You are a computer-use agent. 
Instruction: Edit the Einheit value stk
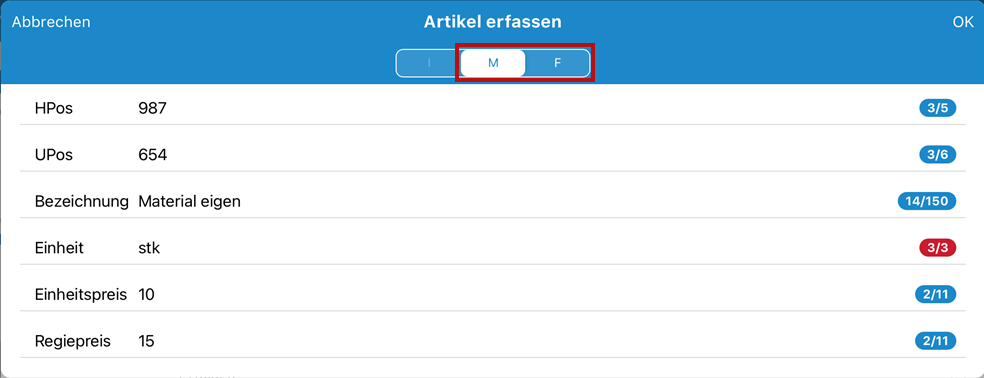[149, 249]
